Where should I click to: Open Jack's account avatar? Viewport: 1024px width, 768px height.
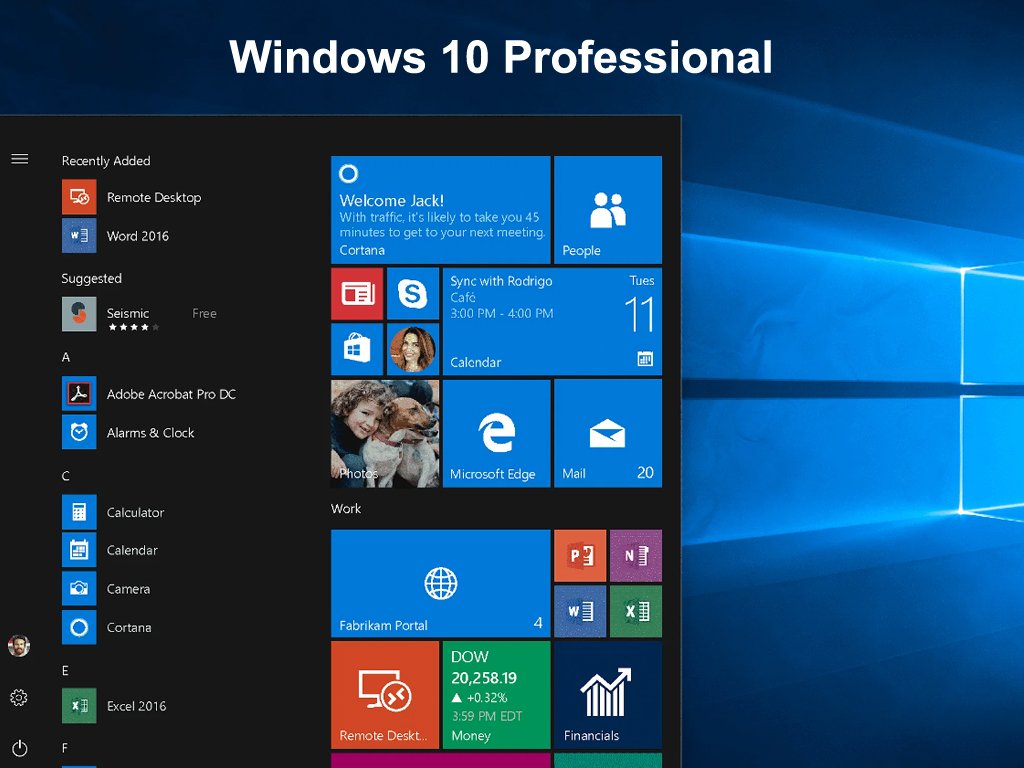click(19, 645)
